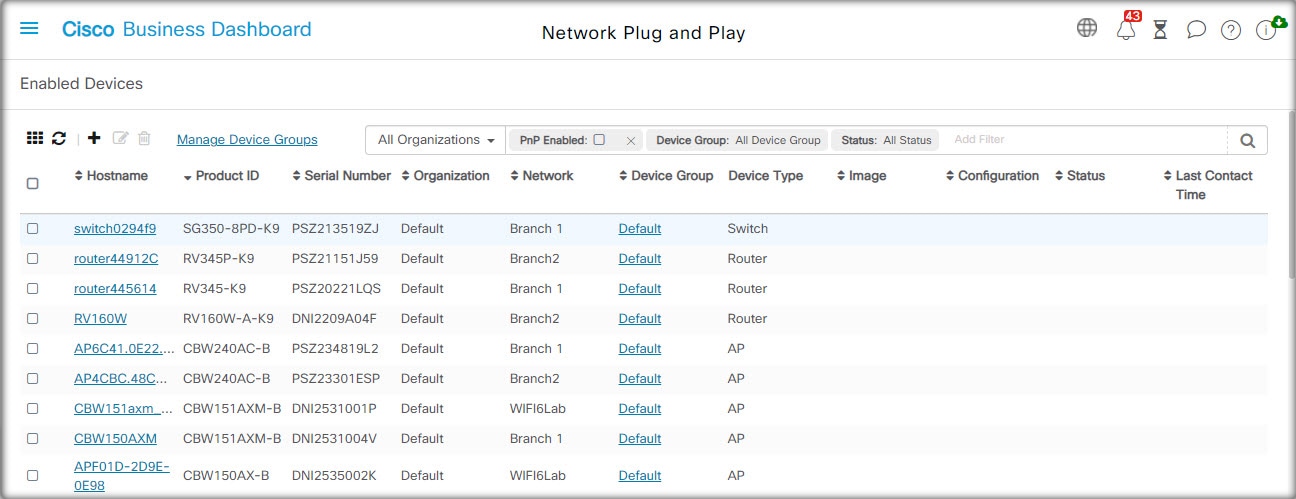Click the search magnifier button

click(1247, 140)
